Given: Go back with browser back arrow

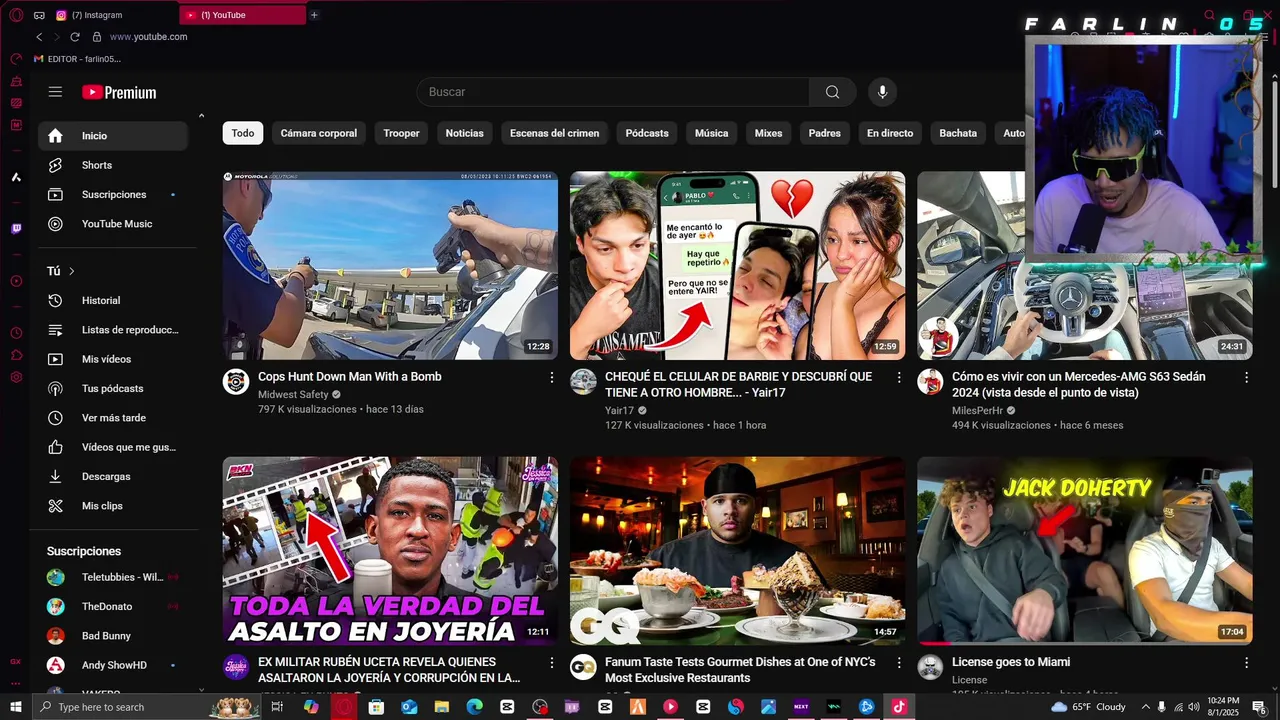Looking at the screenshot, I should coord(39,37).
